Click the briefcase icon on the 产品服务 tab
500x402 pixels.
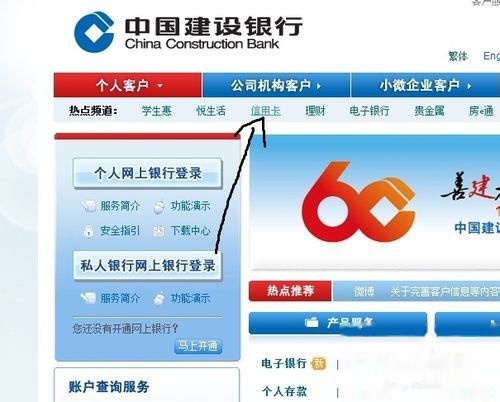[x=312, y=322]
